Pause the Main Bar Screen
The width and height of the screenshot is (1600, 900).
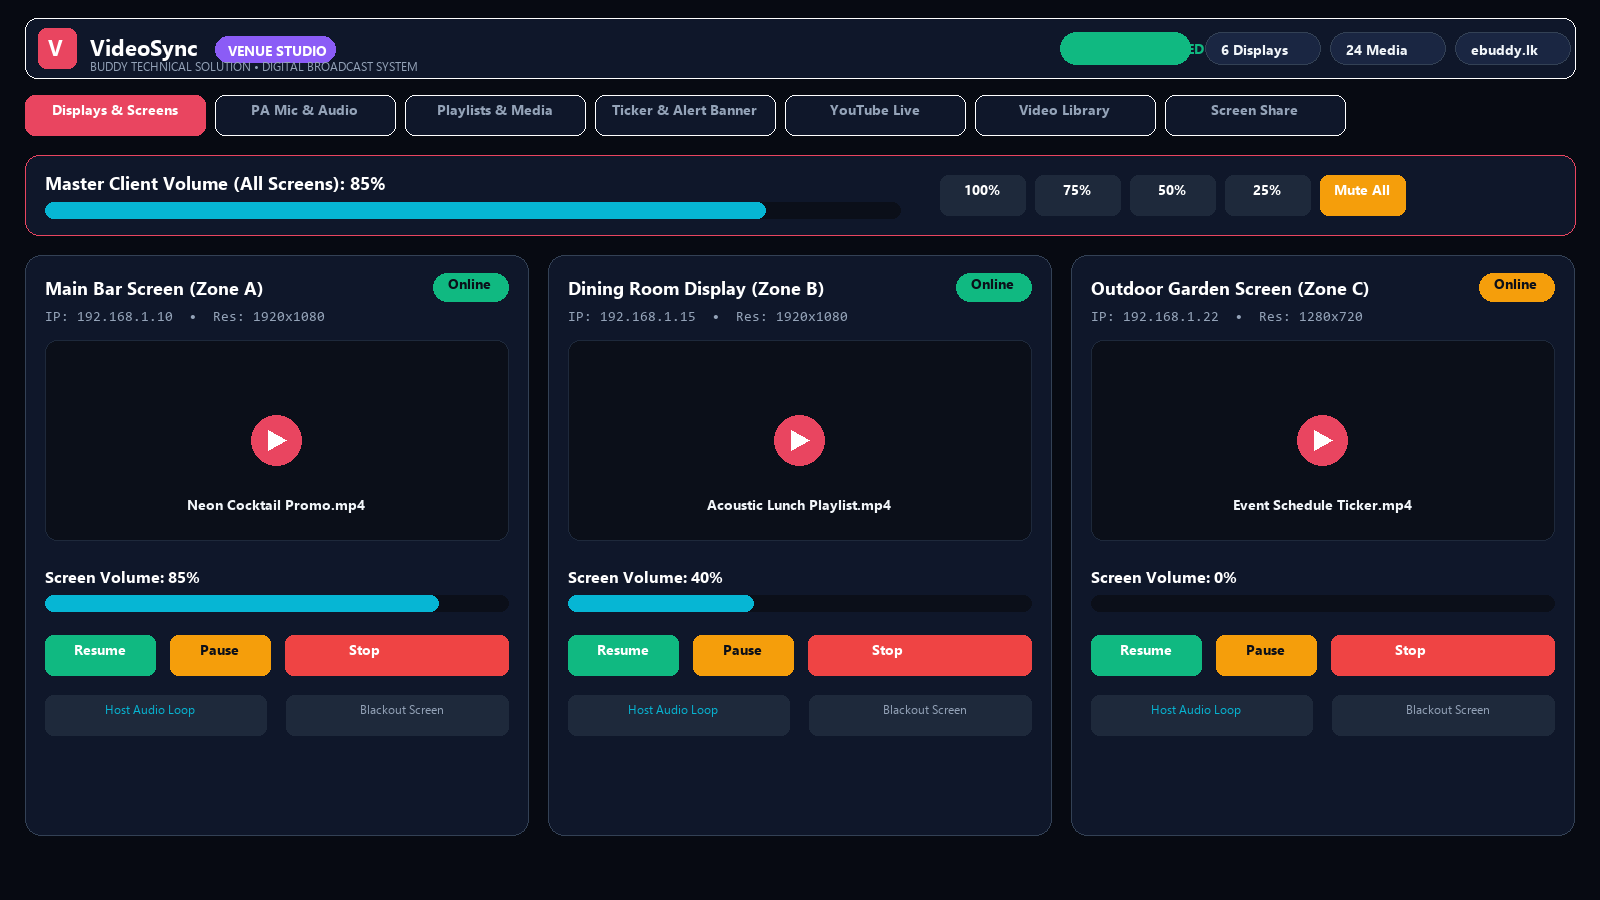220,655
